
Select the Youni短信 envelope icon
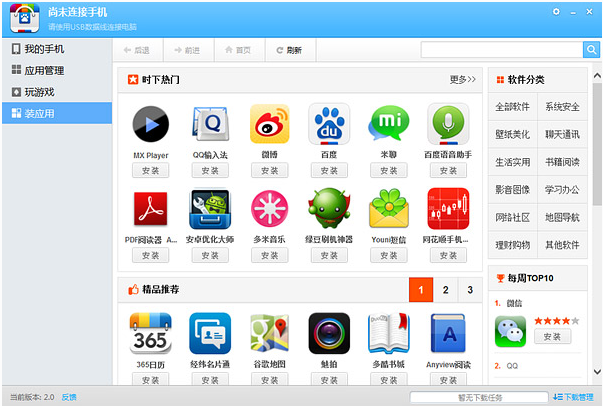tap(389, 209)
